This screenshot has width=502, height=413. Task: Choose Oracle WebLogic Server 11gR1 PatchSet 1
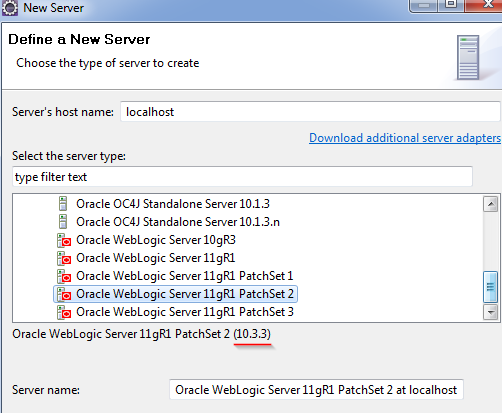click(x=185, y=276)
